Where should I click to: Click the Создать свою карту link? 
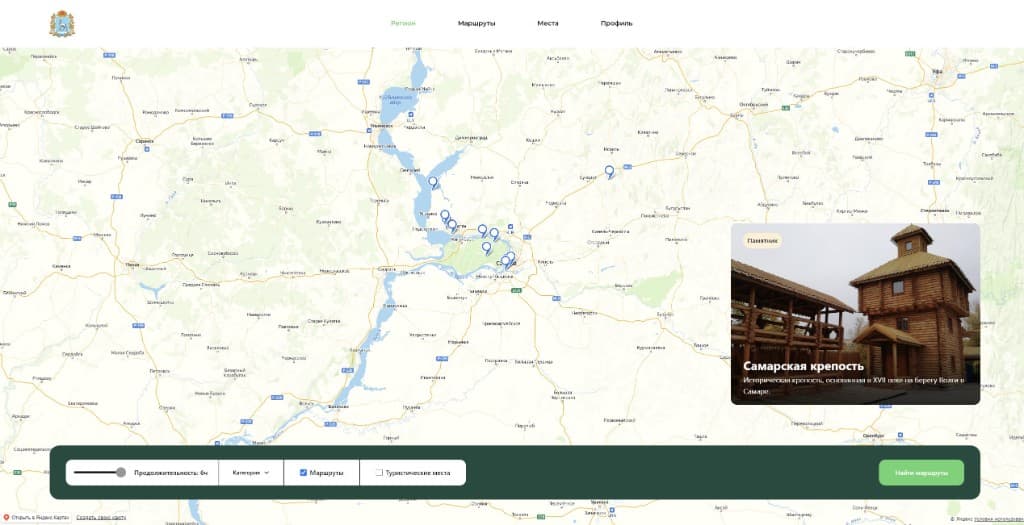(x=101, y=518)
